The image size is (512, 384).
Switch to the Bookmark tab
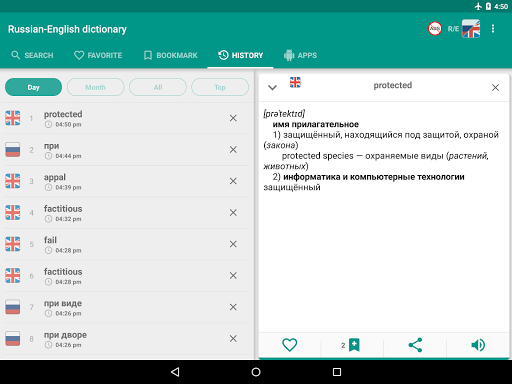pos(170,55)
